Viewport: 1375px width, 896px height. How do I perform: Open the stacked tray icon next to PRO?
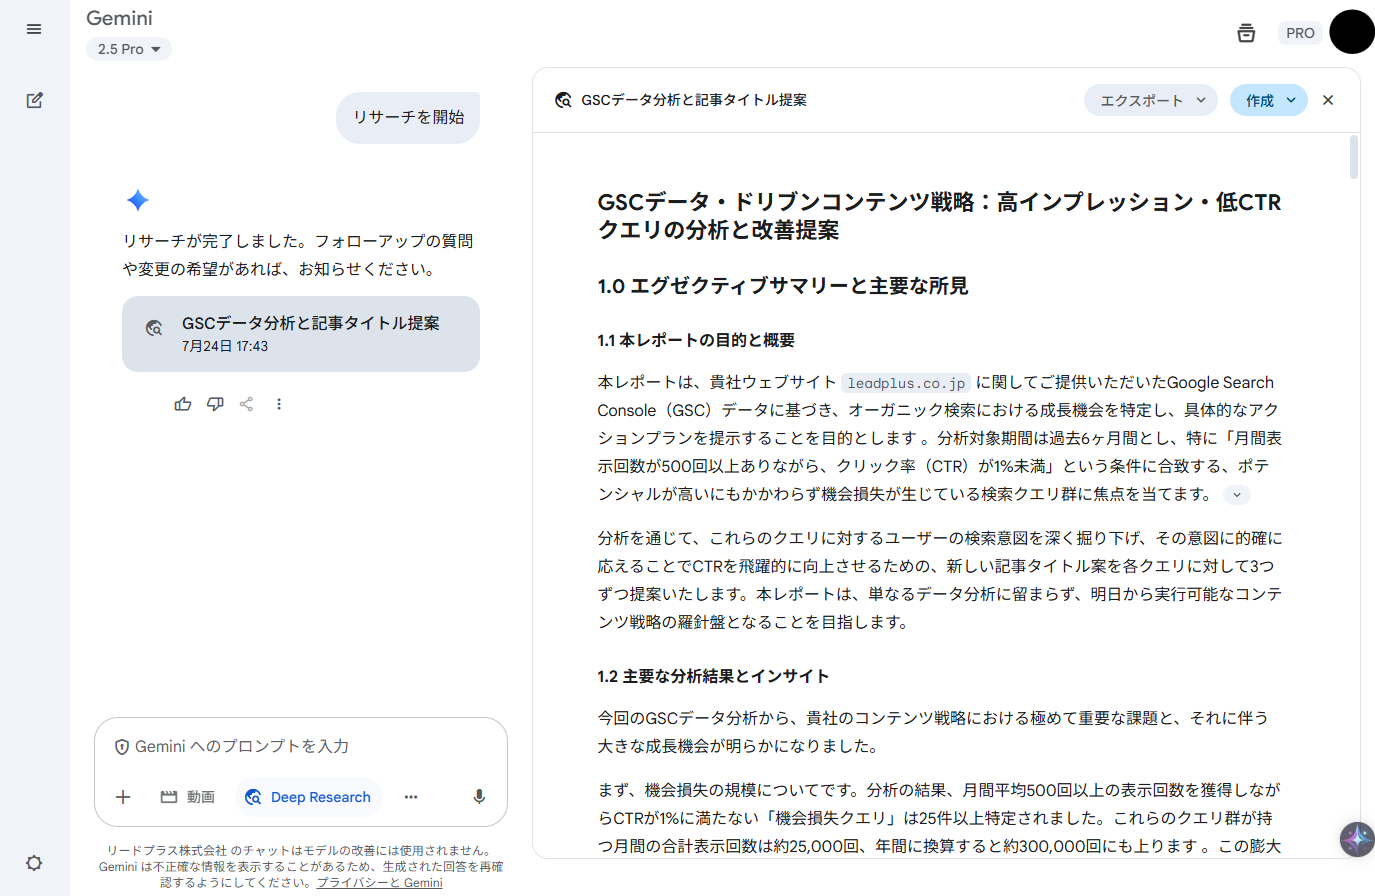(x=1246, y=33)
